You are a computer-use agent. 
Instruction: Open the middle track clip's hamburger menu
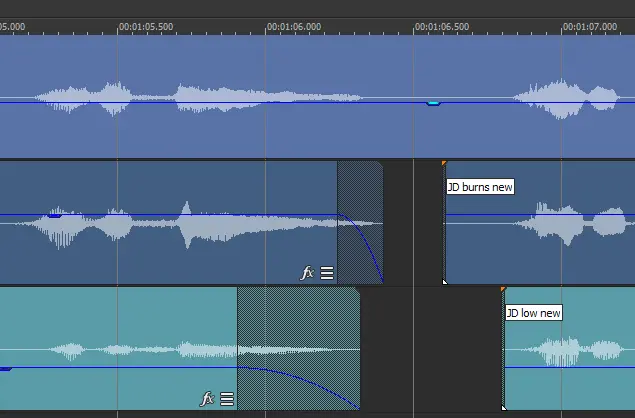pyautogui.click(x=327, y=272)
